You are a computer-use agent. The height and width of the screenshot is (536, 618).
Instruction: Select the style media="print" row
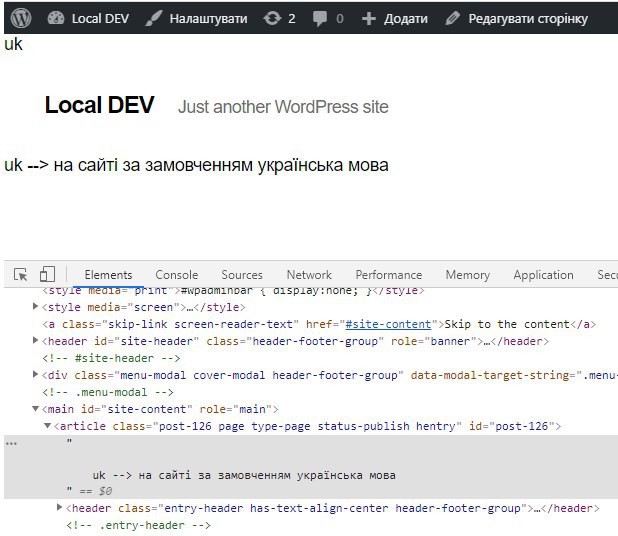pyautogui.click(x=233, y=291)
